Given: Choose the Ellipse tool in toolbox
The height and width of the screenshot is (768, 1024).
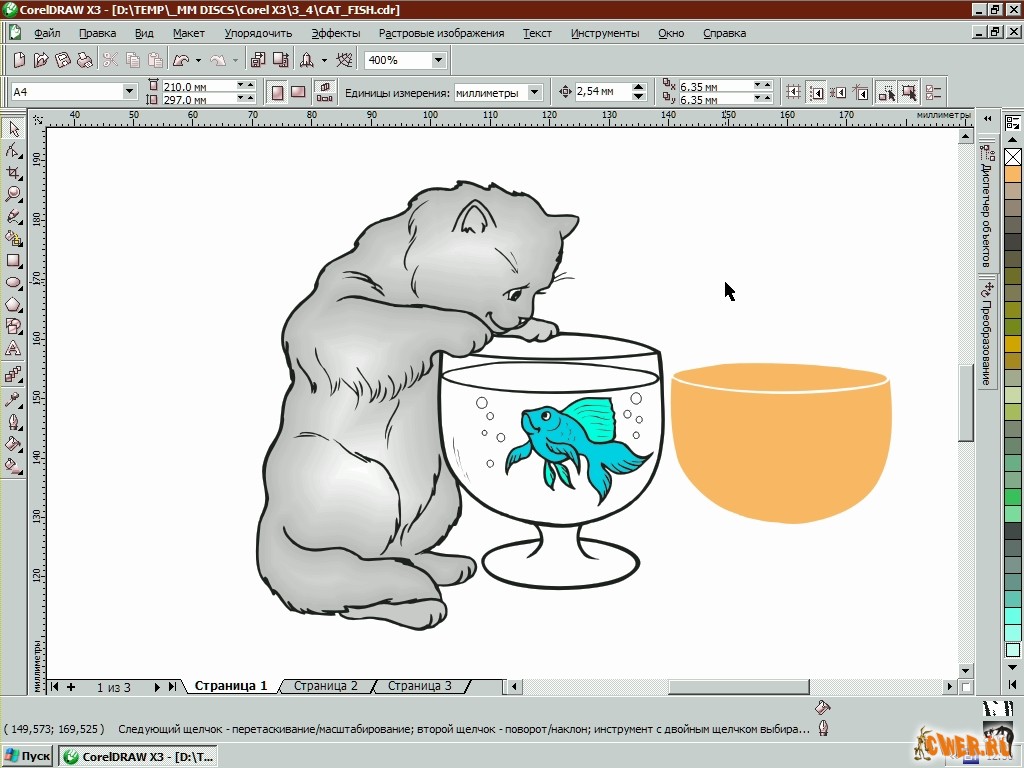Looking at the screenshot, I should pyautogui.click(x=14, y=282).
